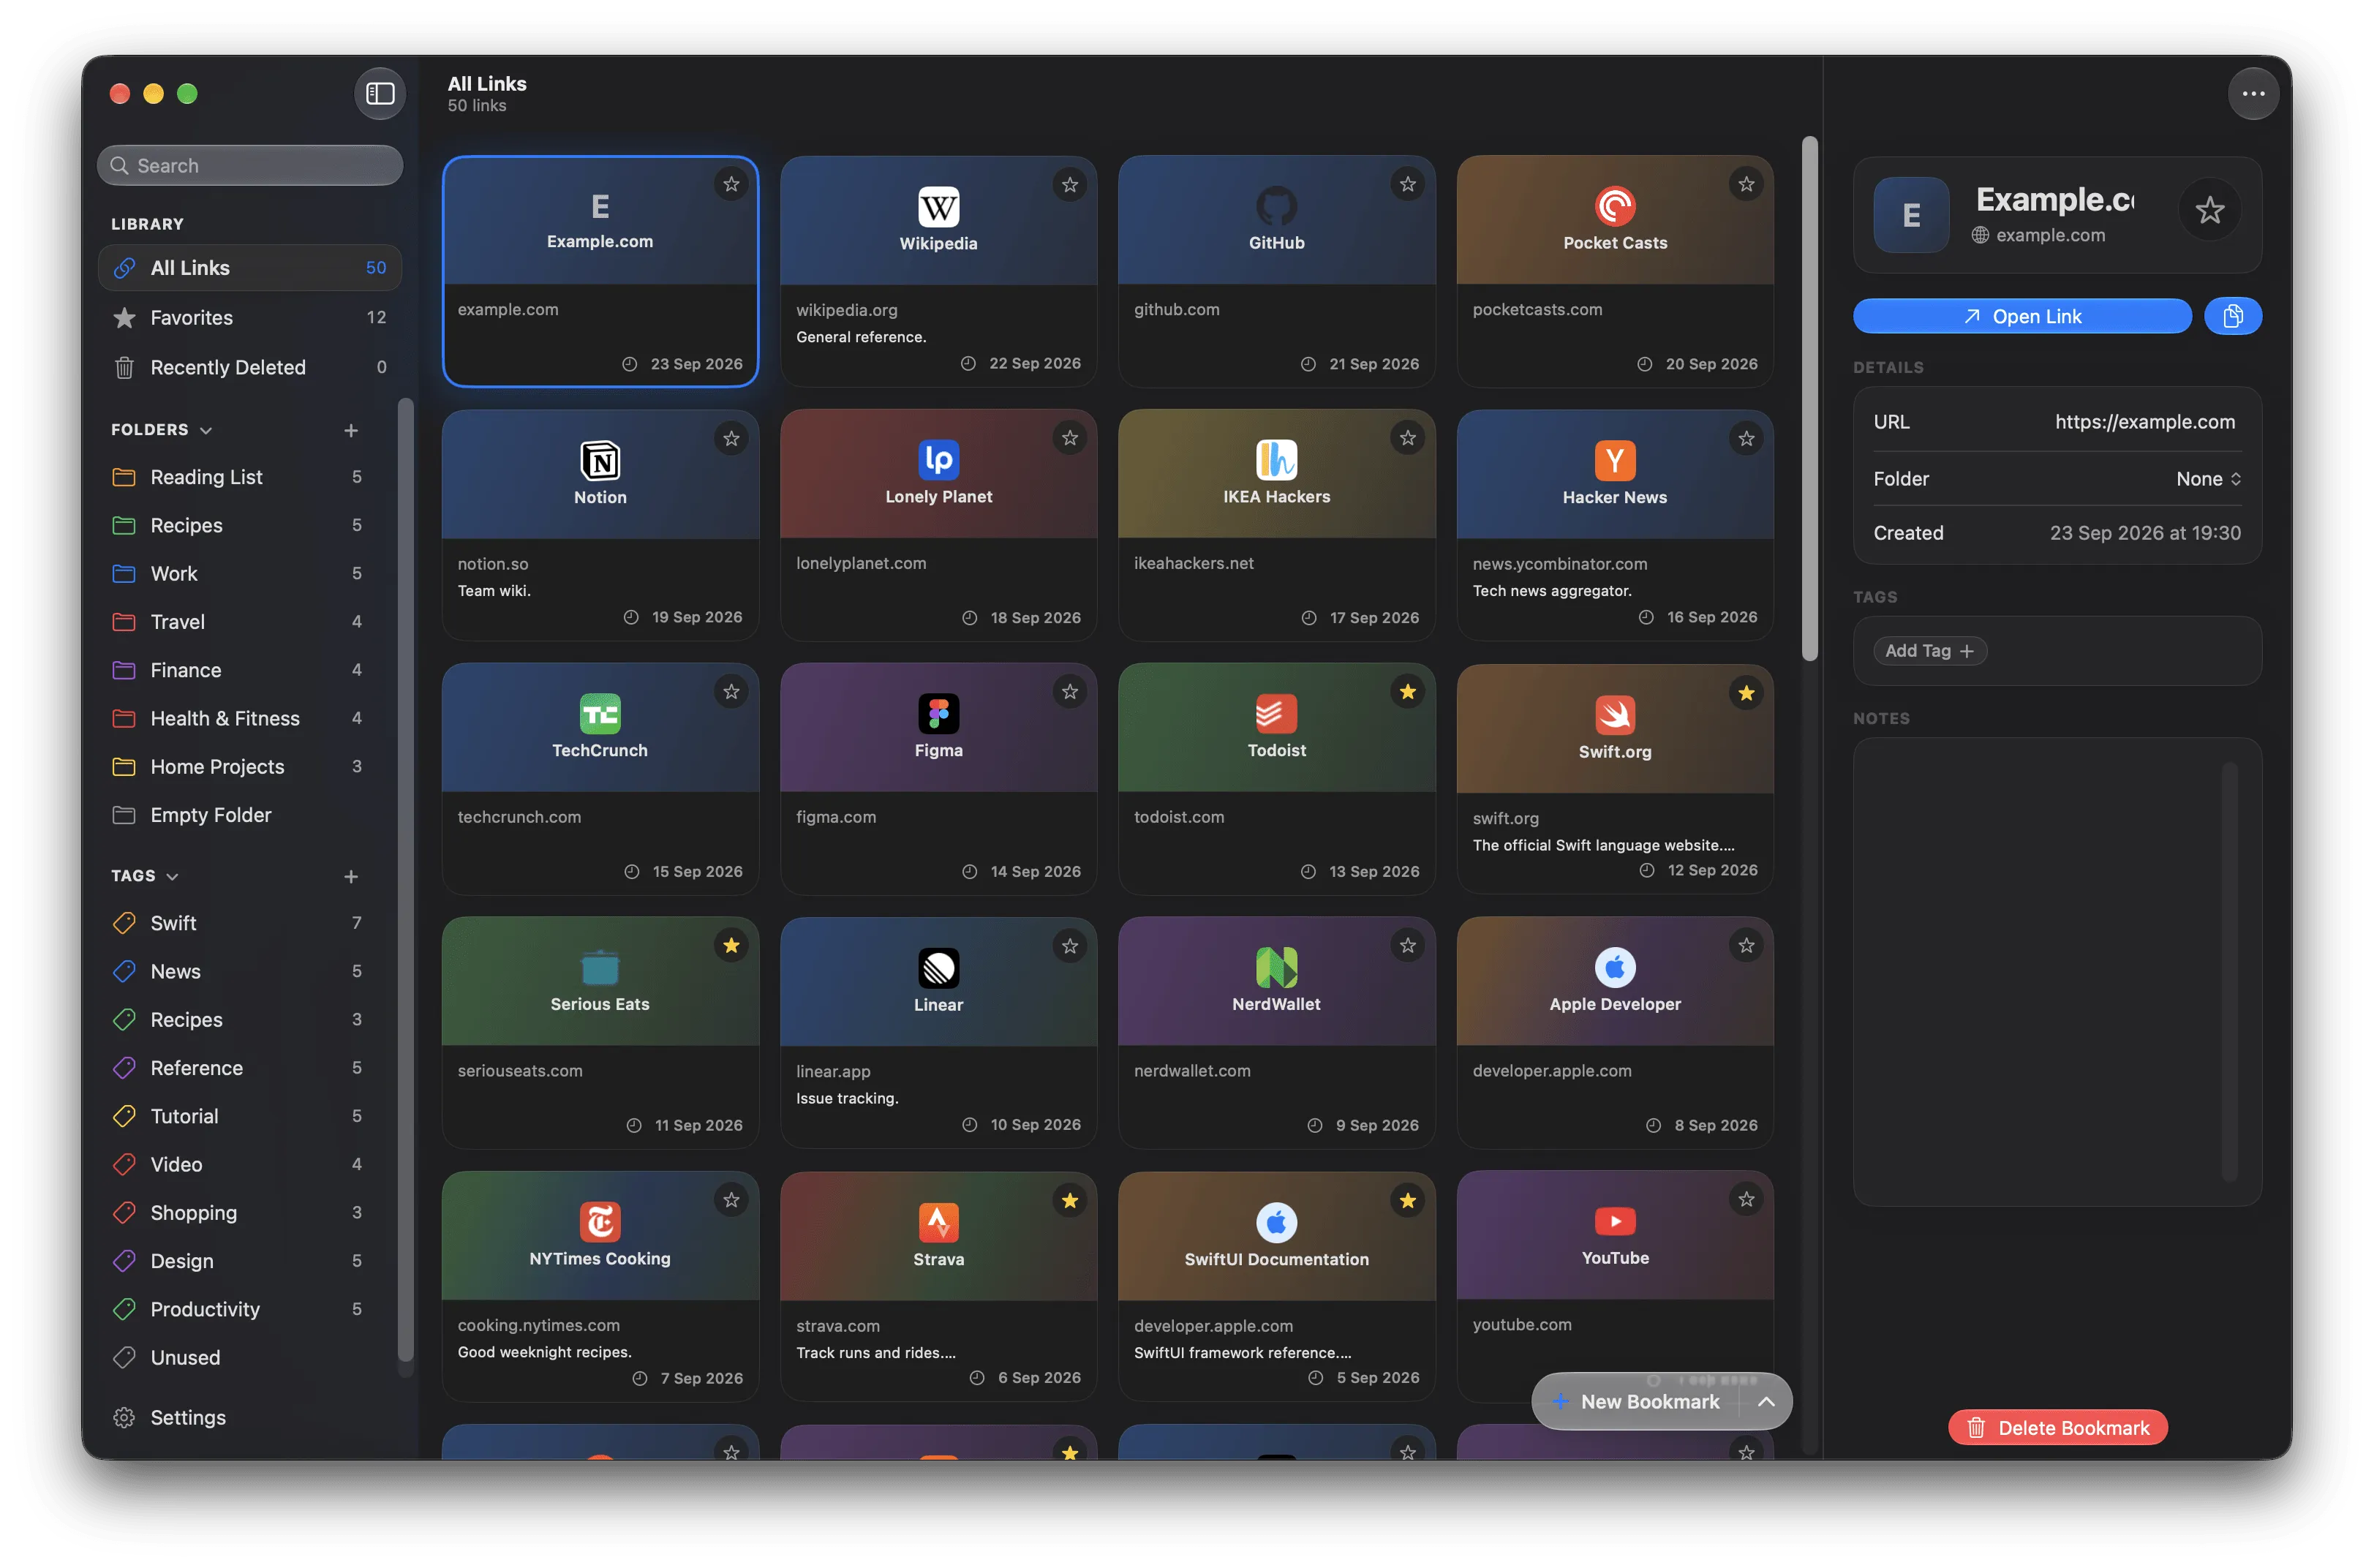Toggle the sidebar visibility icon

tap(380, 94)
